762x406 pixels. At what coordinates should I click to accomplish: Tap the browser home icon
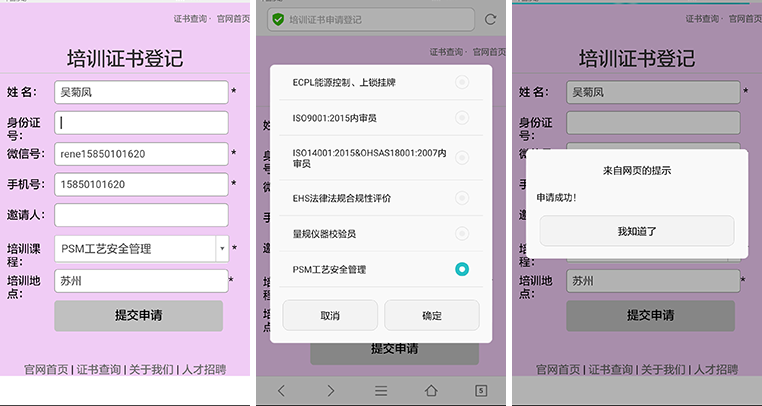pos(431,390)
